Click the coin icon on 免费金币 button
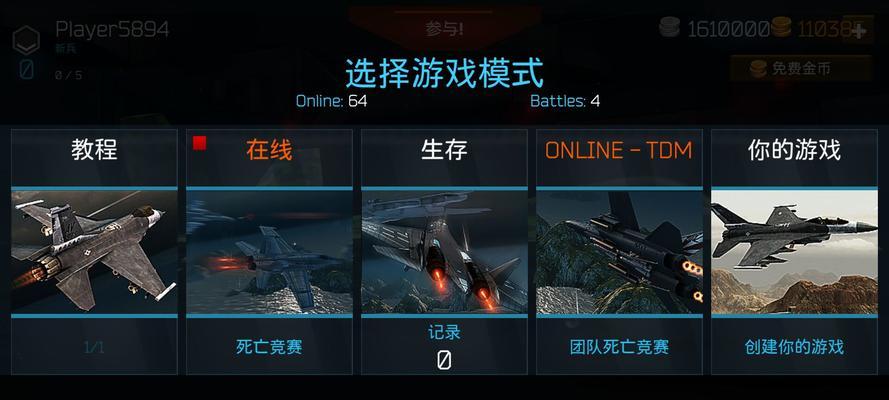The width and height of the screenshot is (889, 400). [x=758, y=69]
